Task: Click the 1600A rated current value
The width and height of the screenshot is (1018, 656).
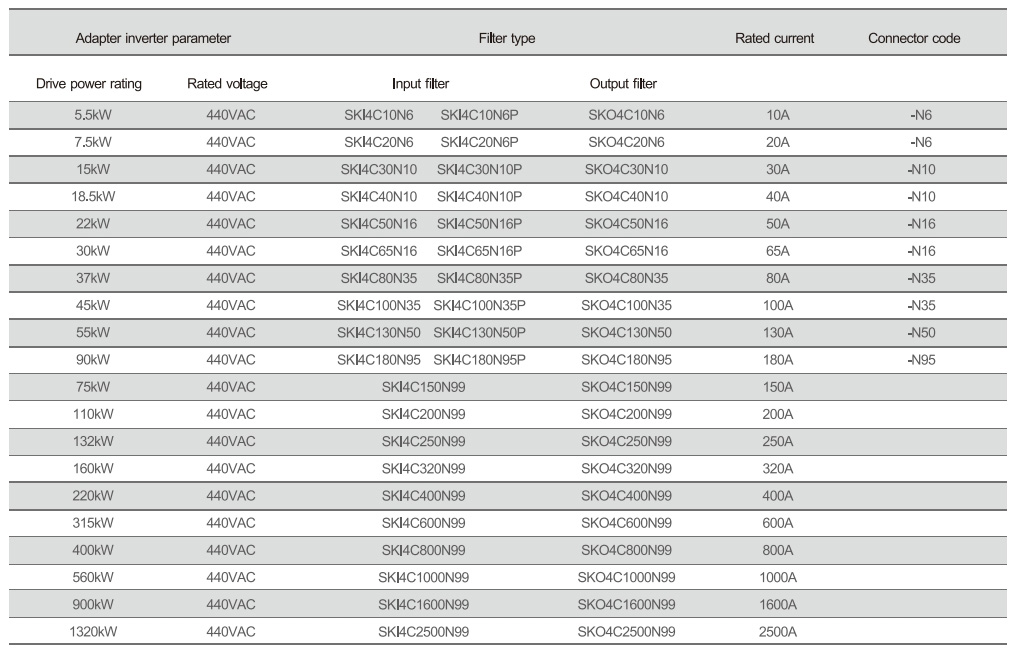Action: point(778,605)
